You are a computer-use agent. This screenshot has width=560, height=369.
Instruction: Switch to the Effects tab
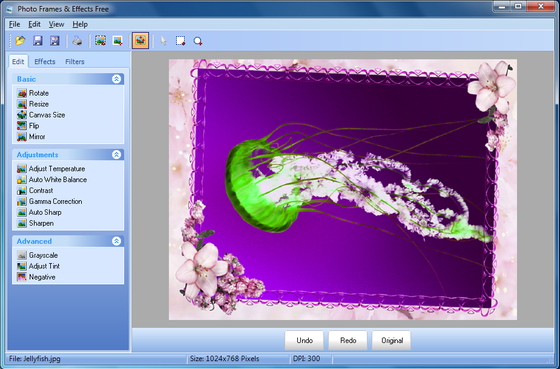tap(45, 61)
